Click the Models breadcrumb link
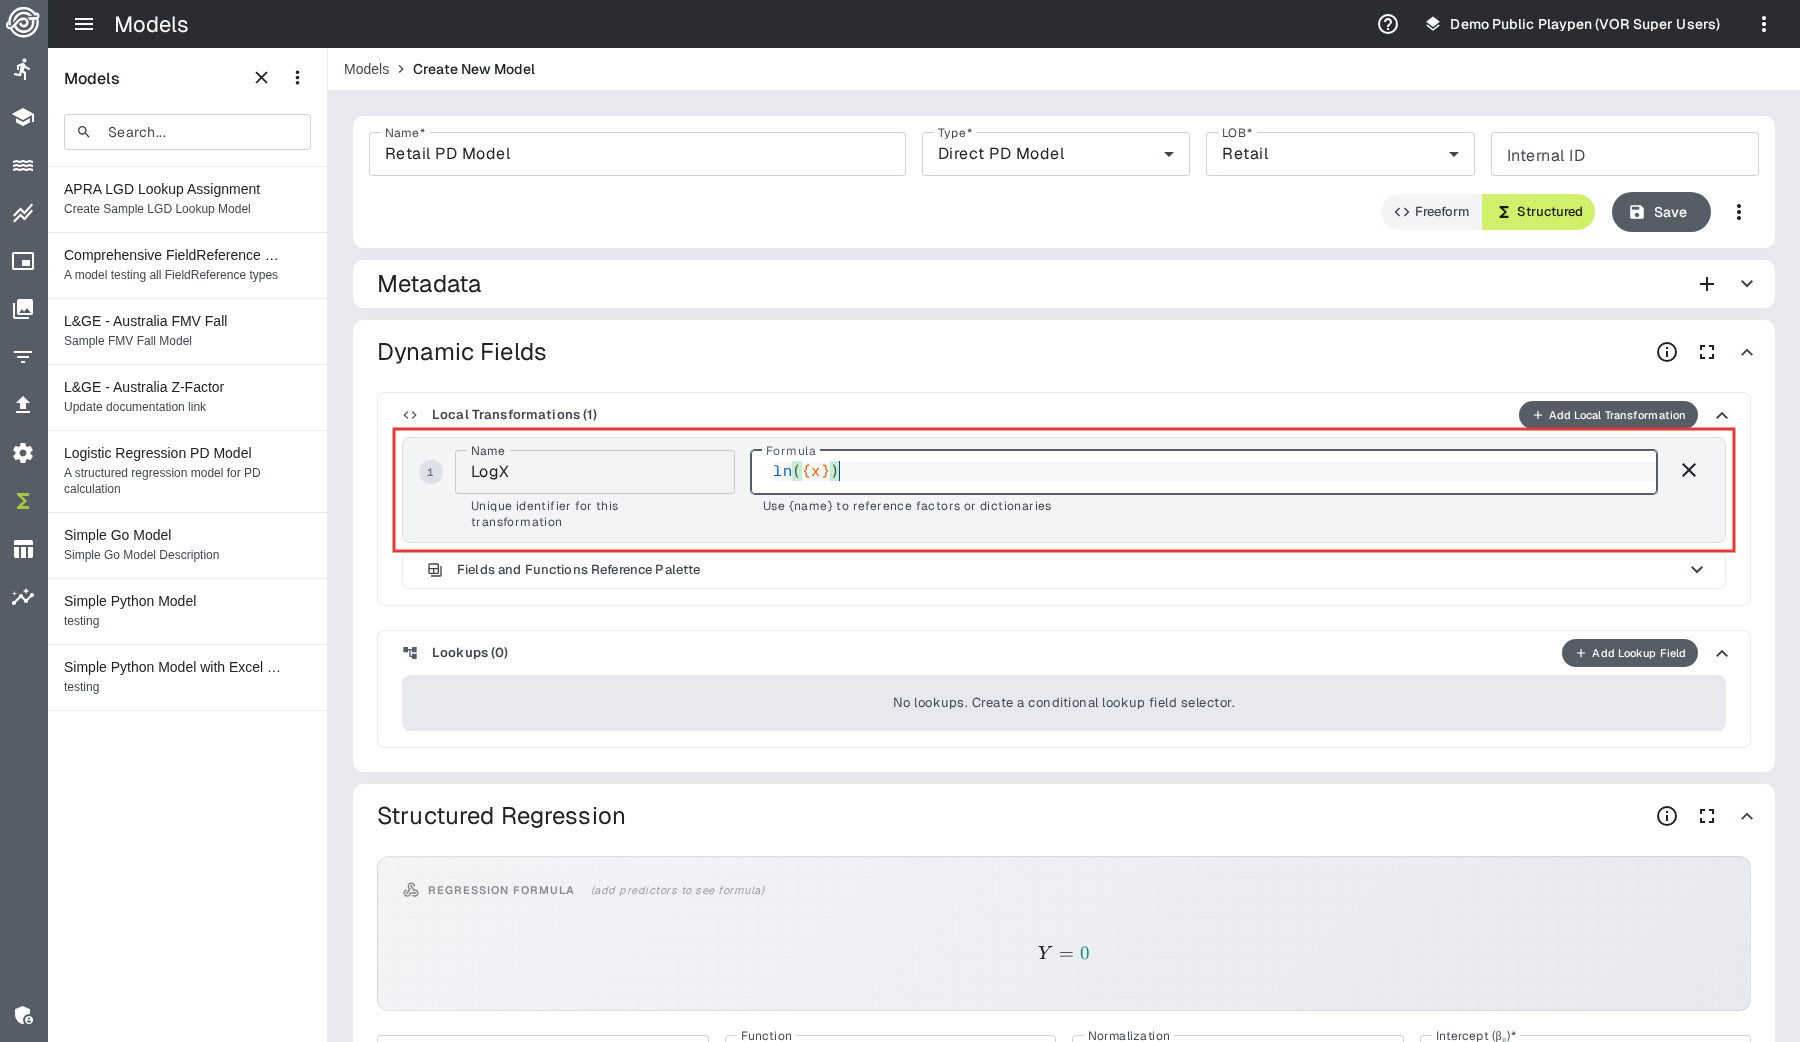This screenshot has height=1042, width=1800. [x=366, y=69]
